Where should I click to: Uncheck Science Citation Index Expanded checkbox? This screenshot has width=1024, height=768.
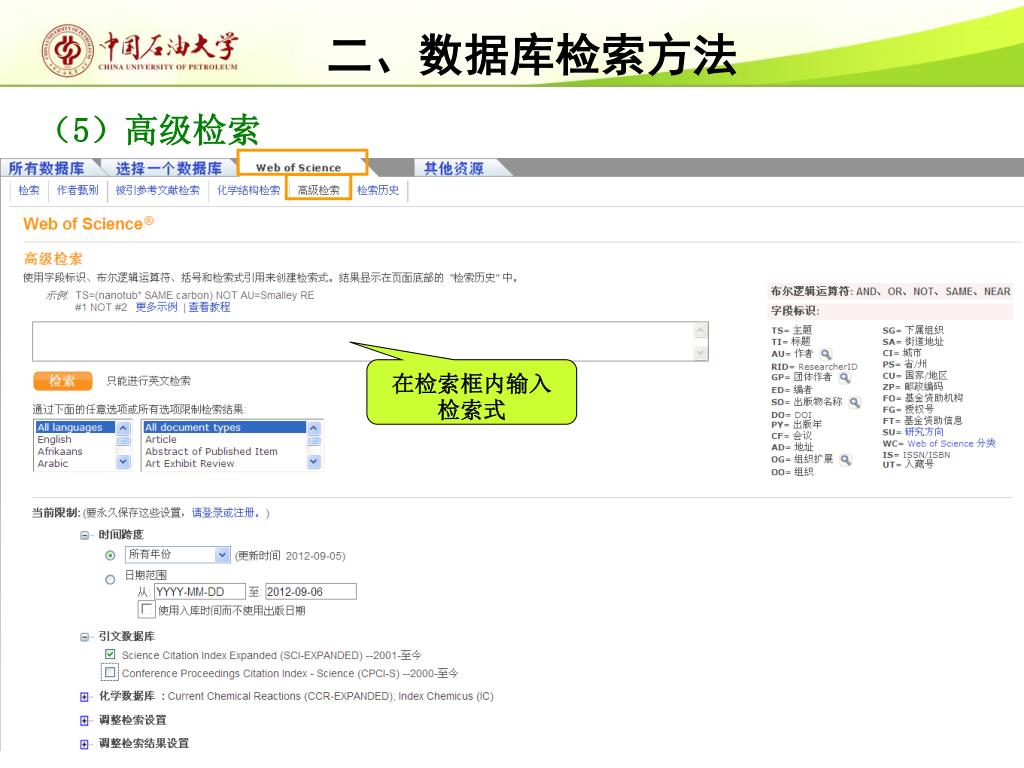point(110,654)
